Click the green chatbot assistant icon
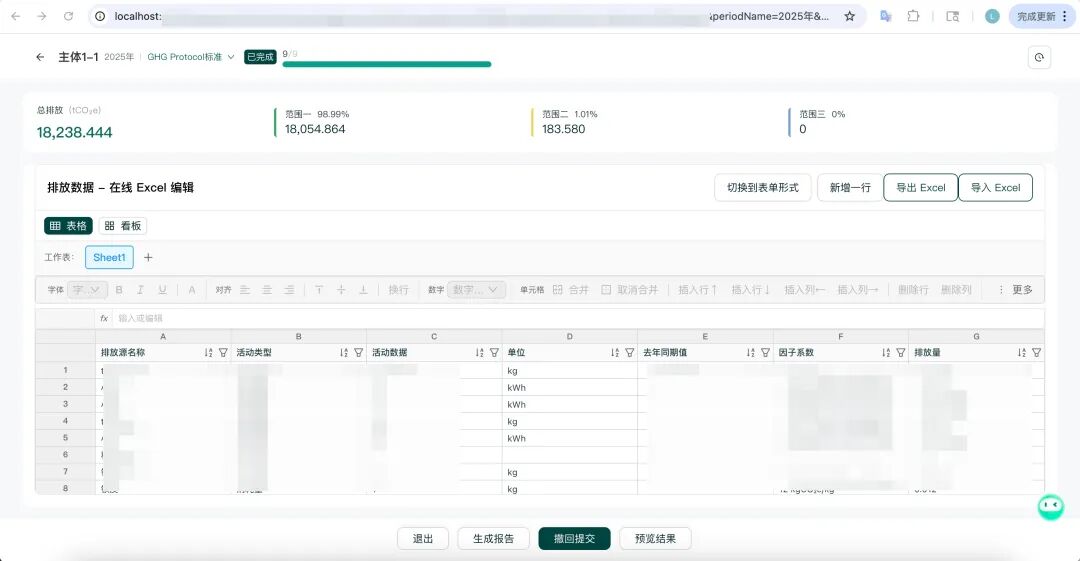Image resolution: width=1080 pixels, height=561 pixels. tap(1049, 506)
